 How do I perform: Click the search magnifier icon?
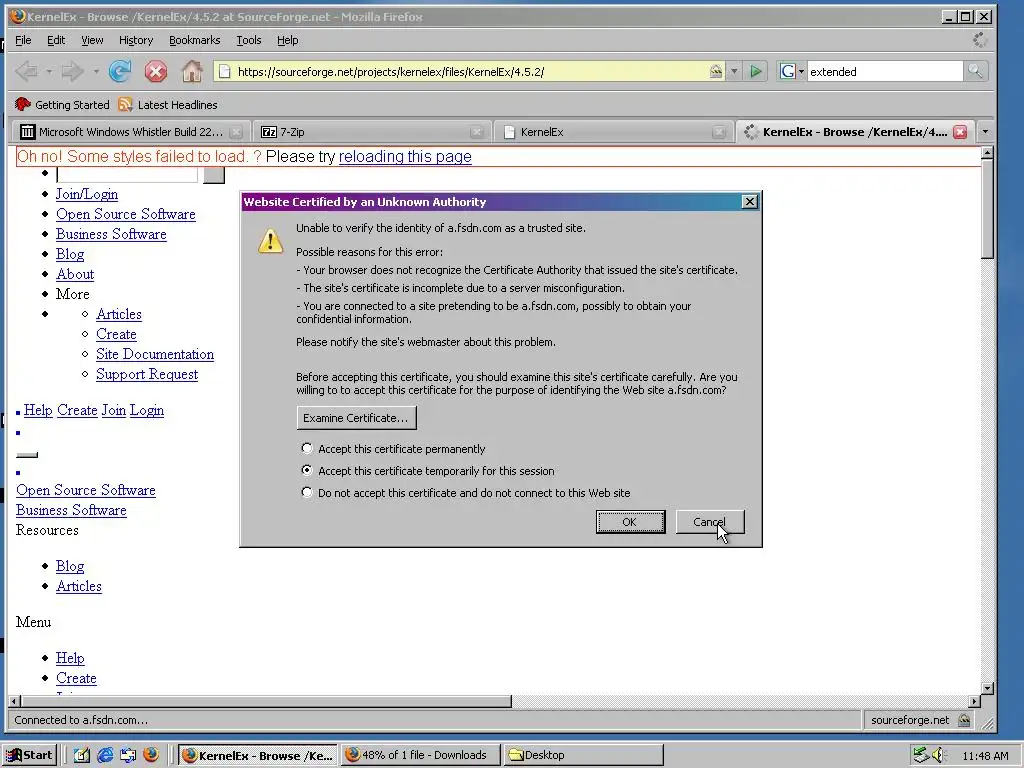975,71
